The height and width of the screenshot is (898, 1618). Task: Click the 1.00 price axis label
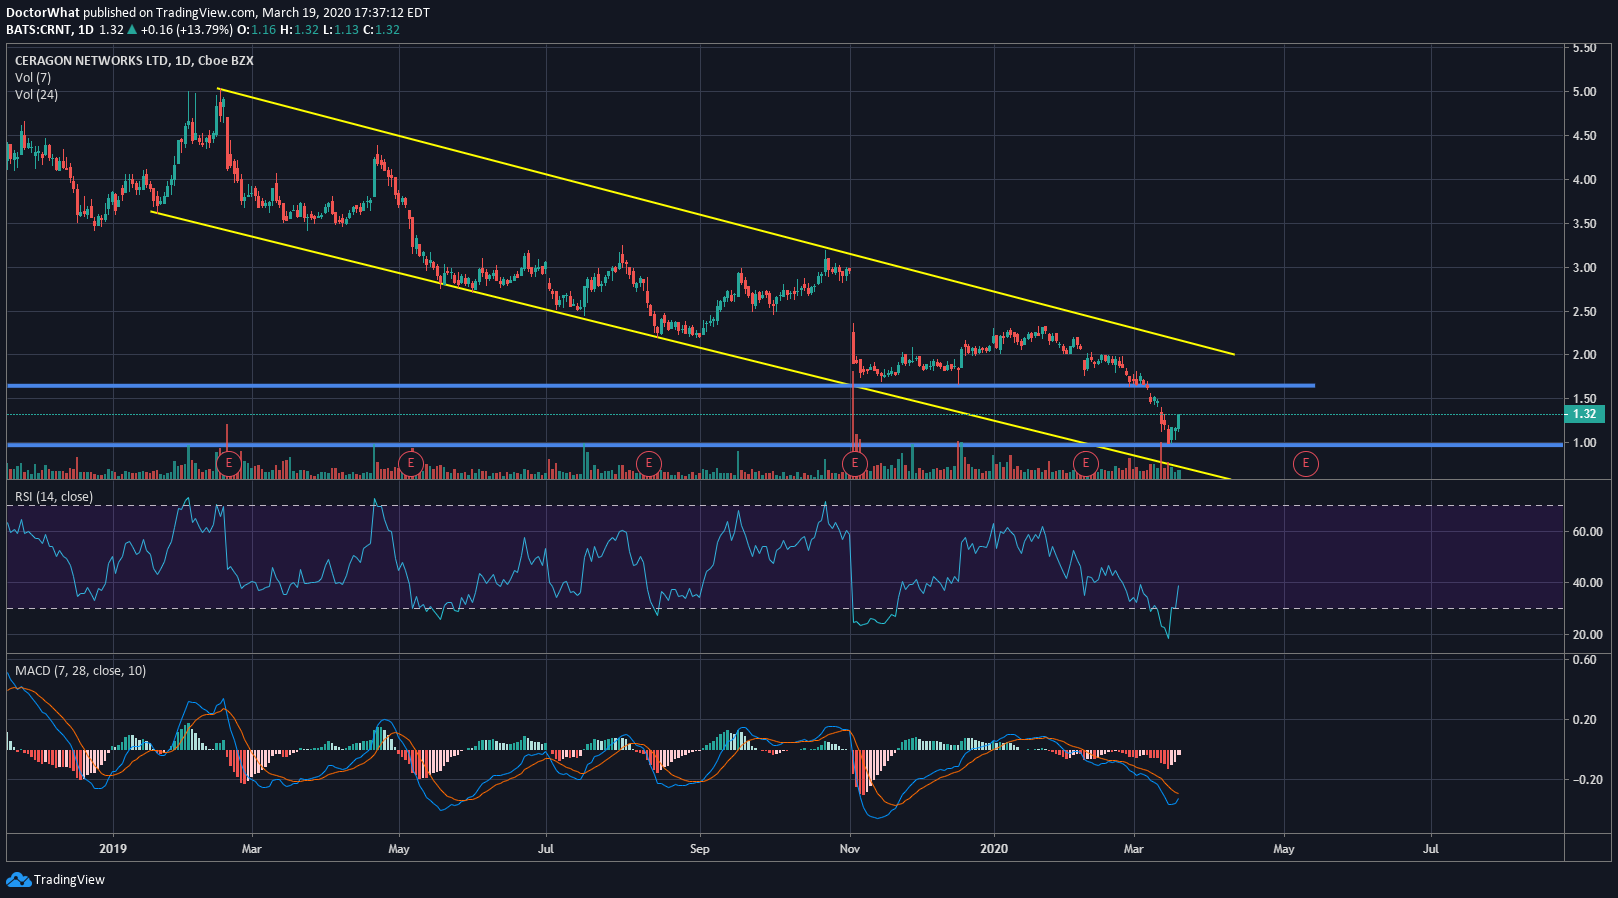click(1584, 443)
